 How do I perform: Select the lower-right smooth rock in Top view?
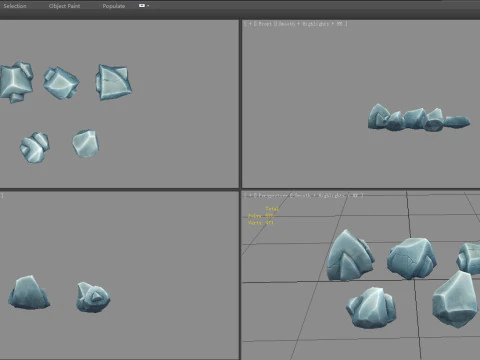[x=86, y=143]
